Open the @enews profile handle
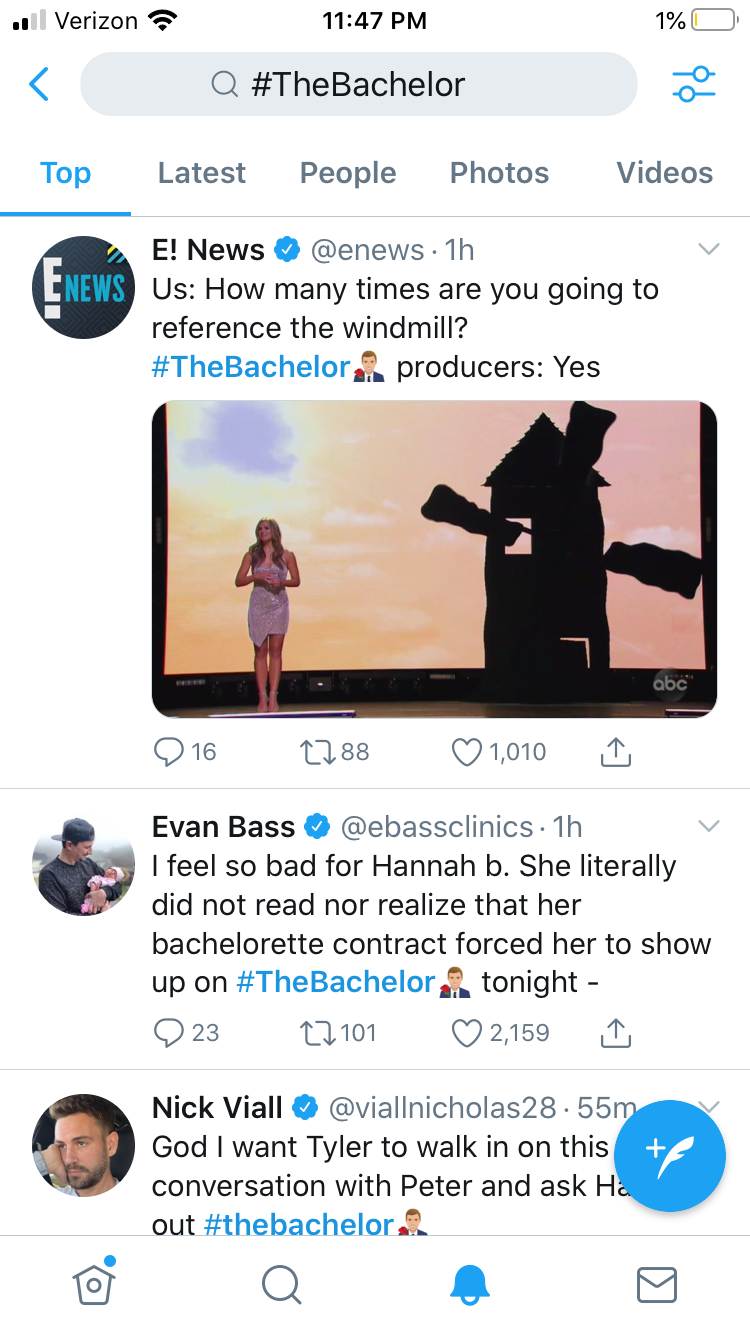 coord(366,250)
